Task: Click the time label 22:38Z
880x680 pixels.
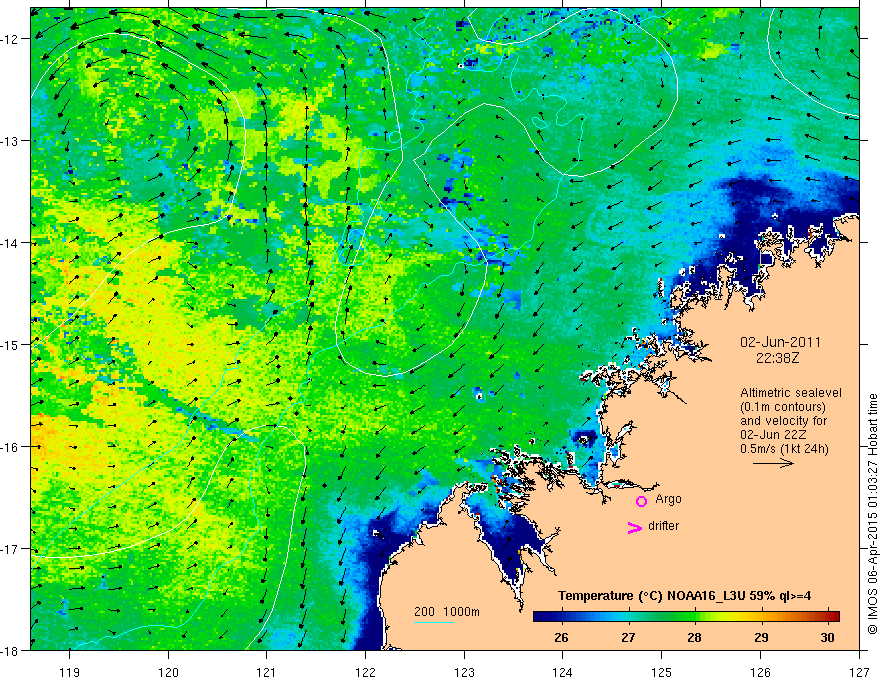Action: (777, 357)
